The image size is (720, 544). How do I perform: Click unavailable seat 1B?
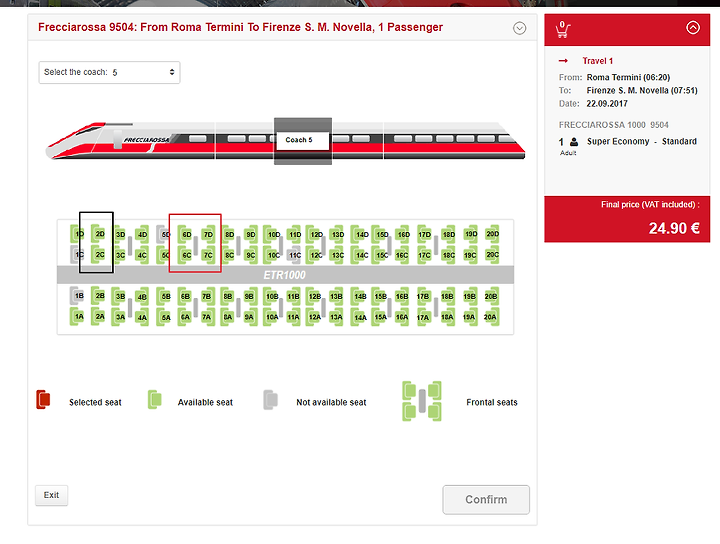click(x=78, y=296)
